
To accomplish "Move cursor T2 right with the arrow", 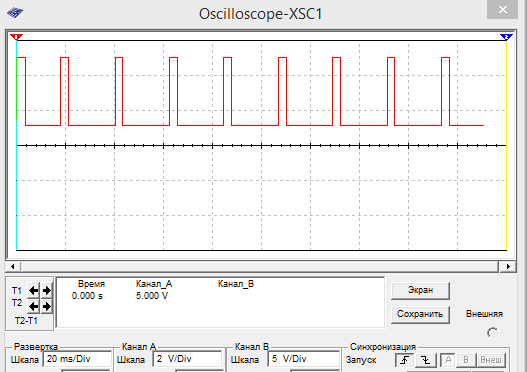I will tap(47, 306).
